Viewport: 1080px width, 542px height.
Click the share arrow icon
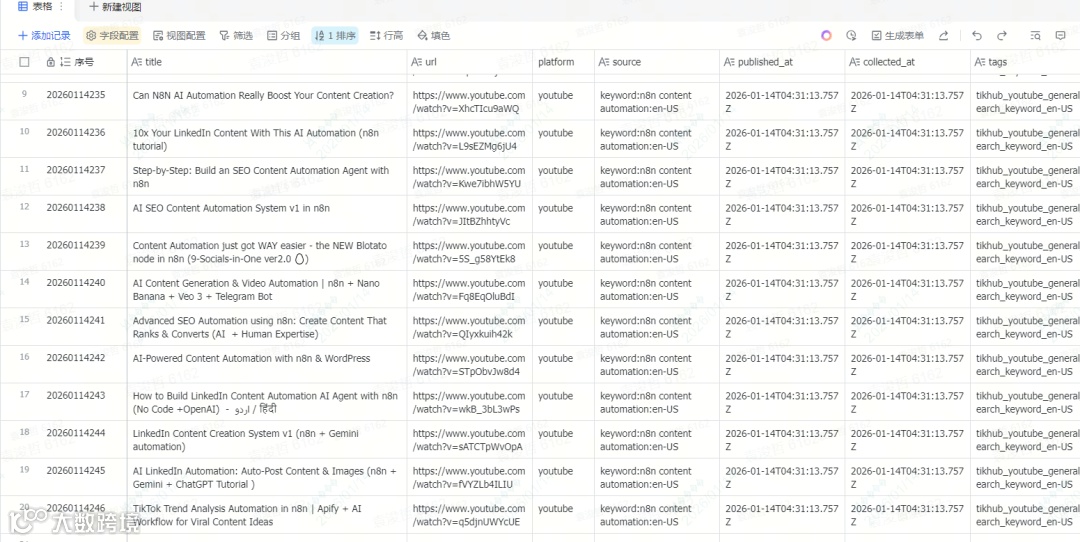point(944,36)
